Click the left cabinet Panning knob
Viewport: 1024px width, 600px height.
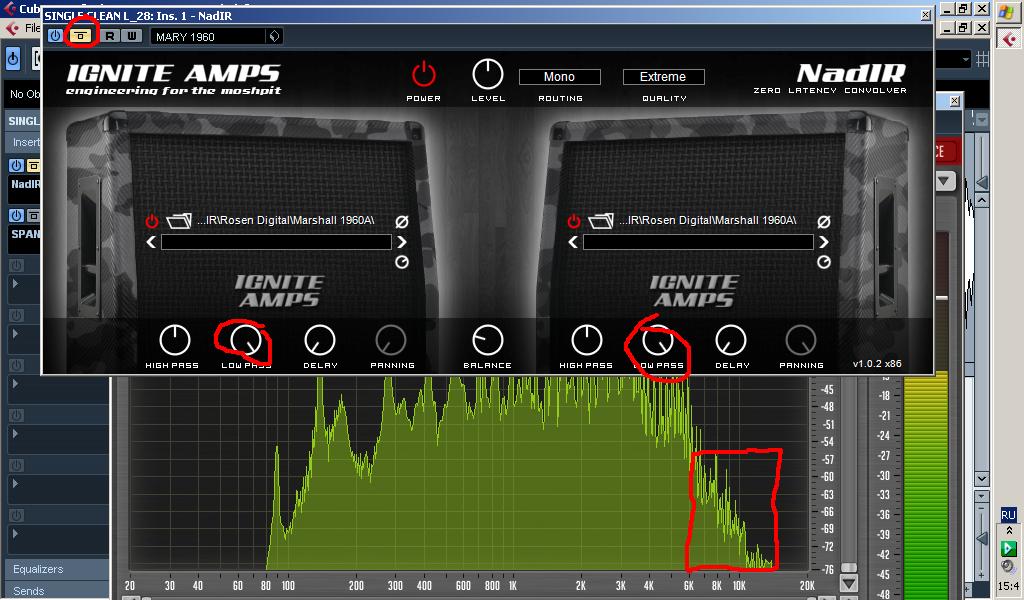click(391, 340)
